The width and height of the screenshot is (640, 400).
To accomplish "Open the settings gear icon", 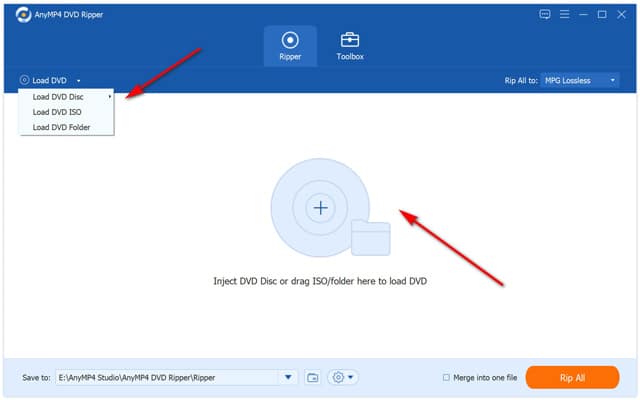I will point(338,377).
